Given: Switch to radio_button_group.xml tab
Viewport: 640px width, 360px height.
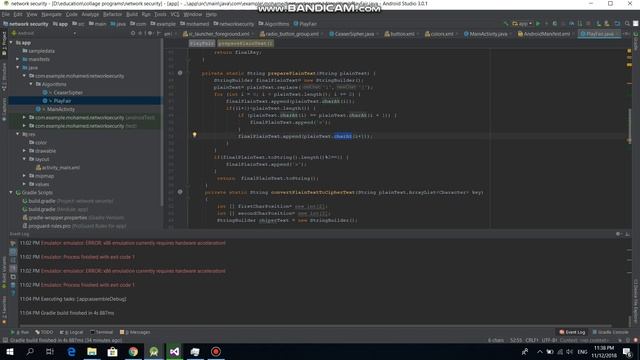Looking at the screenshot, I should pyautogui.click(x=289, y=34).
